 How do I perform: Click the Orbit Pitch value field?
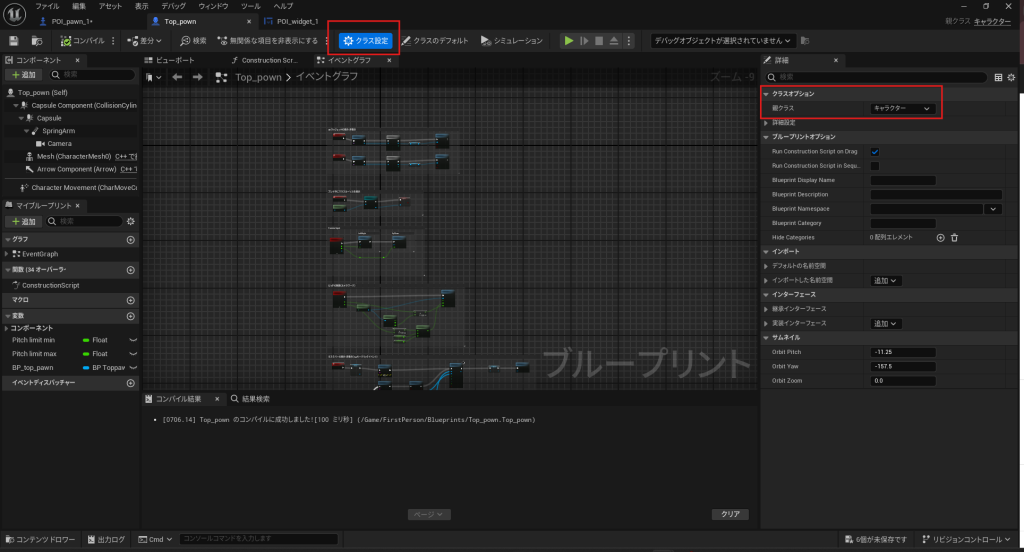coord(903,352)
